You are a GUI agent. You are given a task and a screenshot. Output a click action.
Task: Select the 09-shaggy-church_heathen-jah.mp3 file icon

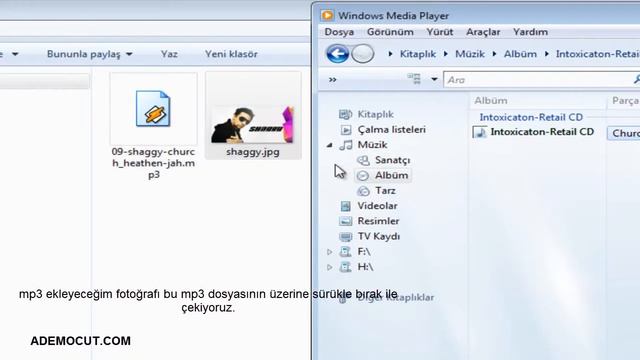tap(153, 109)
